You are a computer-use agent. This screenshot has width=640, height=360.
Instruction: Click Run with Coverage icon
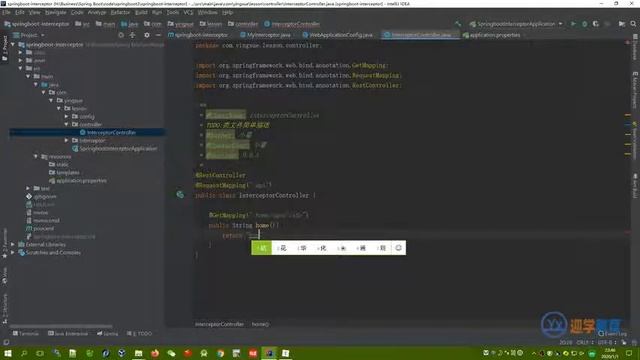tap(596, 24)
